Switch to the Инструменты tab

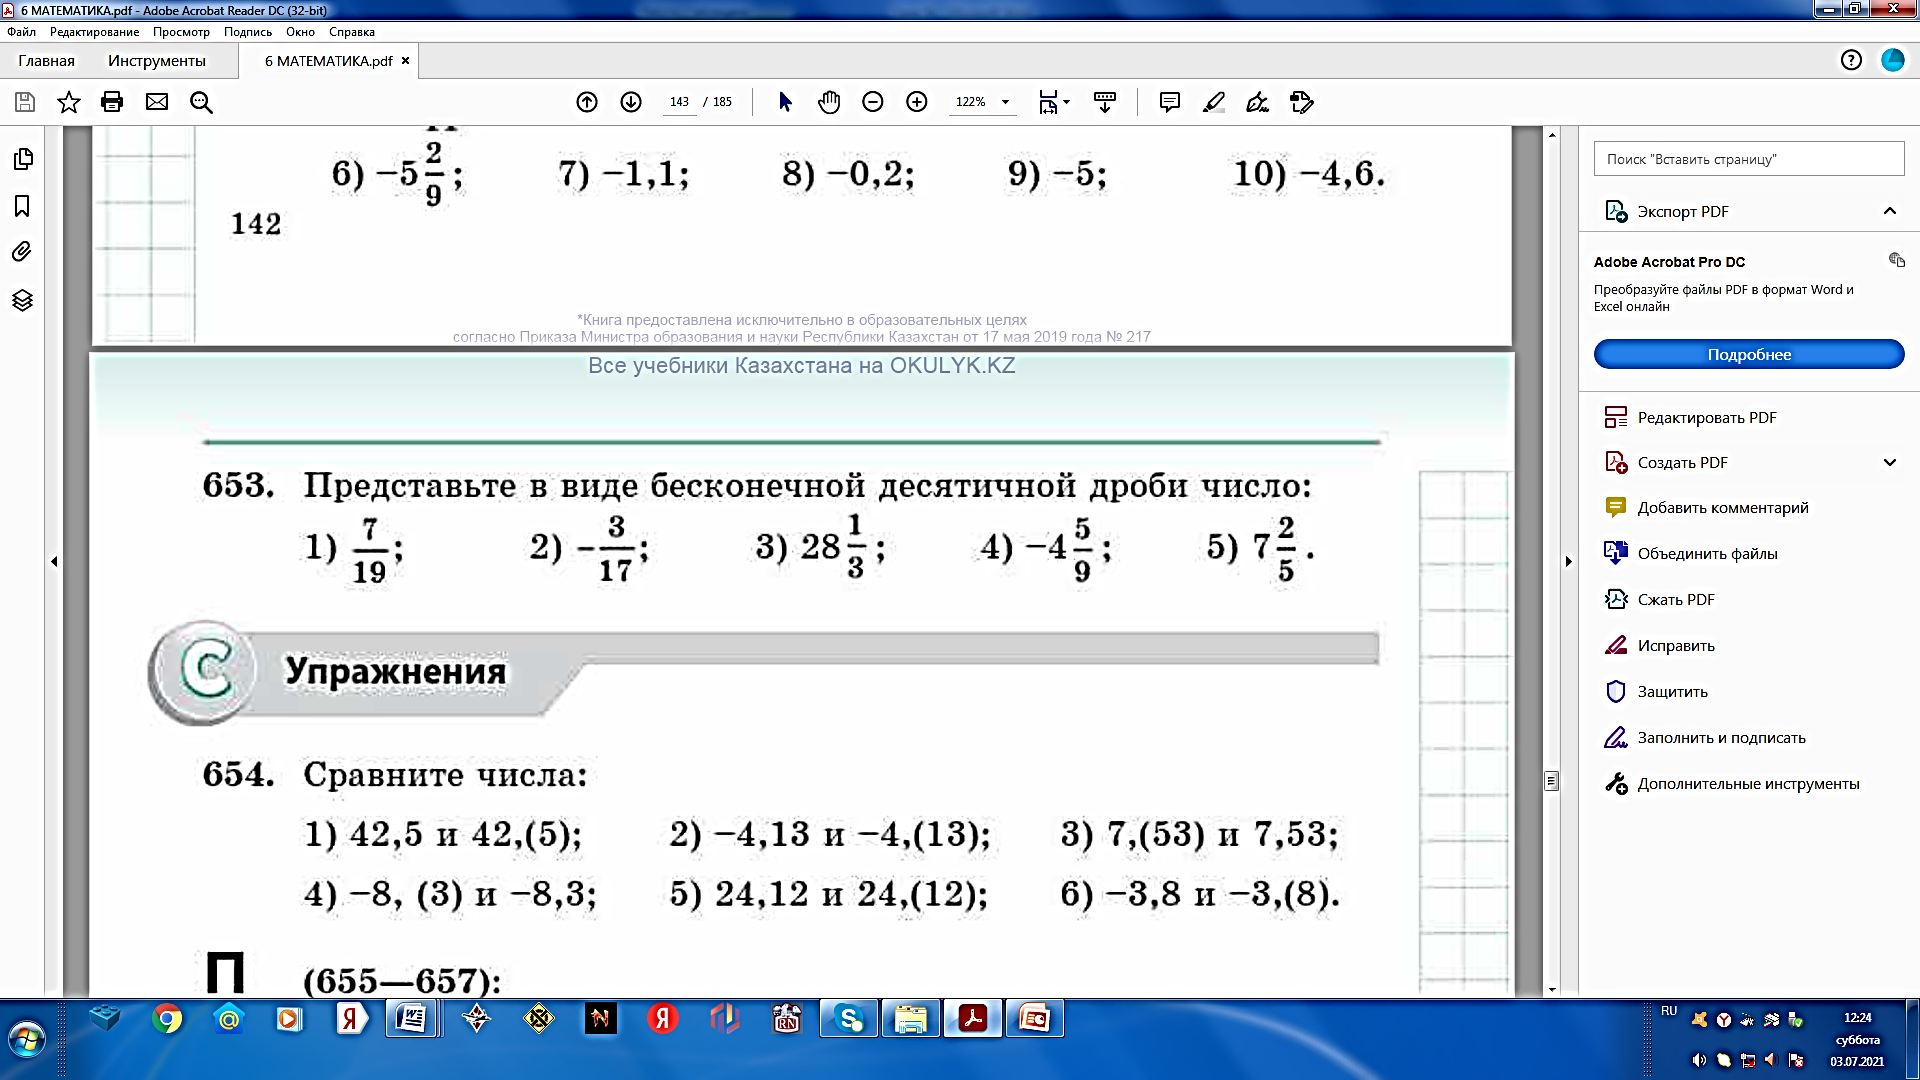click(156, 61)
